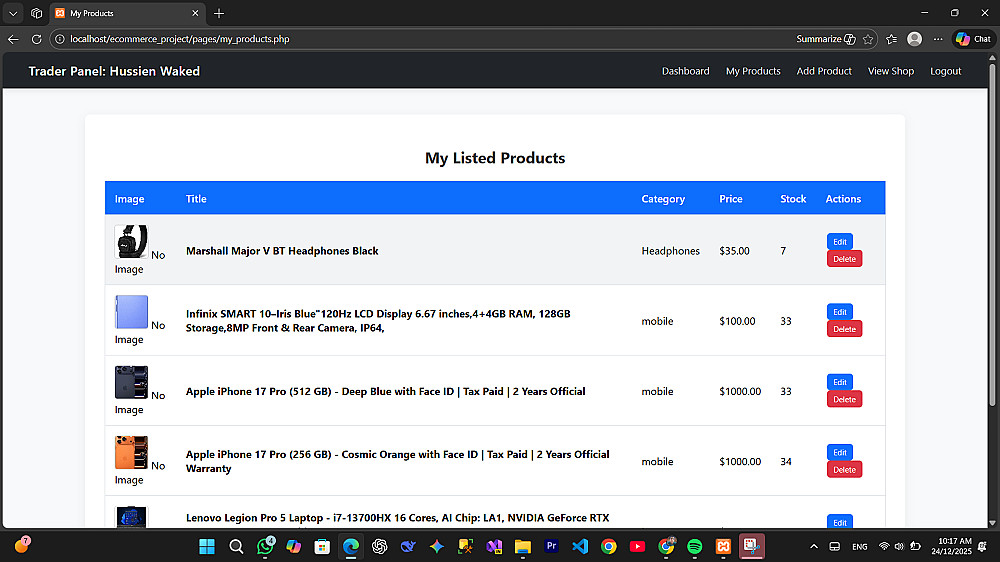Close the My Products tab
1000x562 pixels.
(195, 13)
